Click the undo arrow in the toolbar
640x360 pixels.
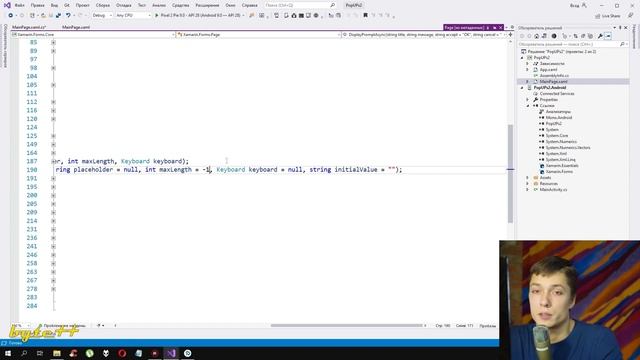coord(68,16)
